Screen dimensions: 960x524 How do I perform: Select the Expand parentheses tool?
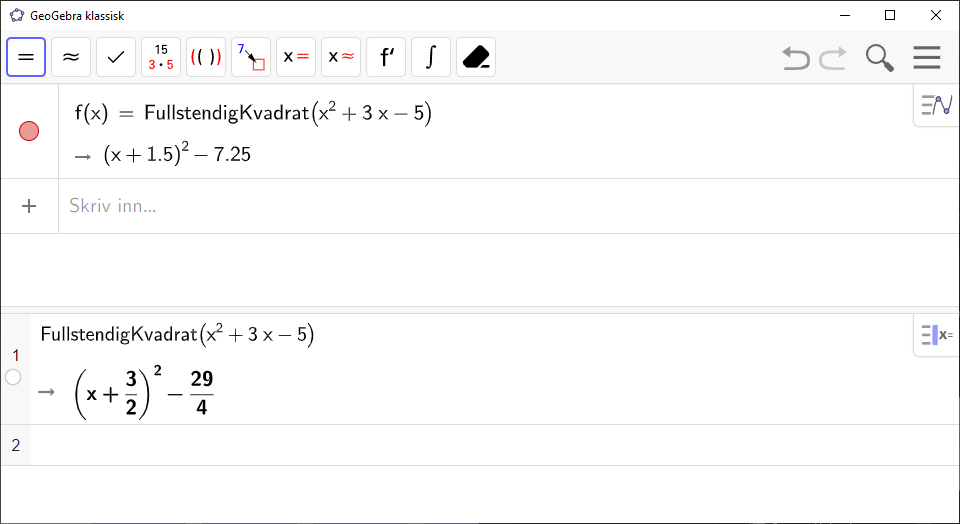(206, 57)
